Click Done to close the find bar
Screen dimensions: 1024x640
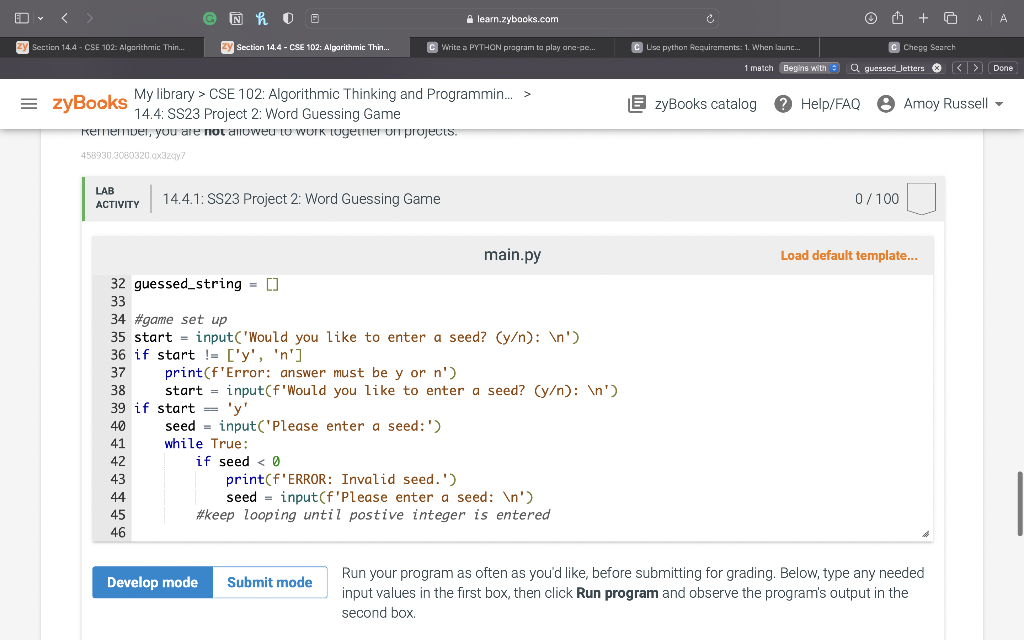(1004, 68)
